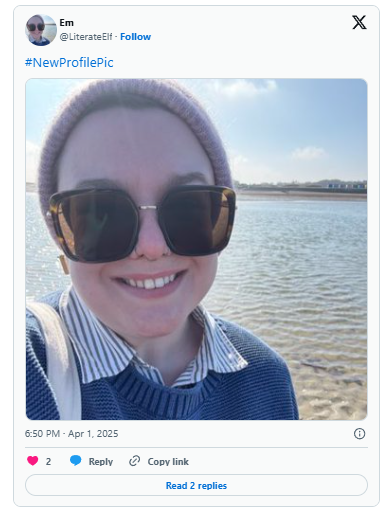Viewport: 391px width, 511px height.
Task: Click the heart like icon
Action: (33, 461)
